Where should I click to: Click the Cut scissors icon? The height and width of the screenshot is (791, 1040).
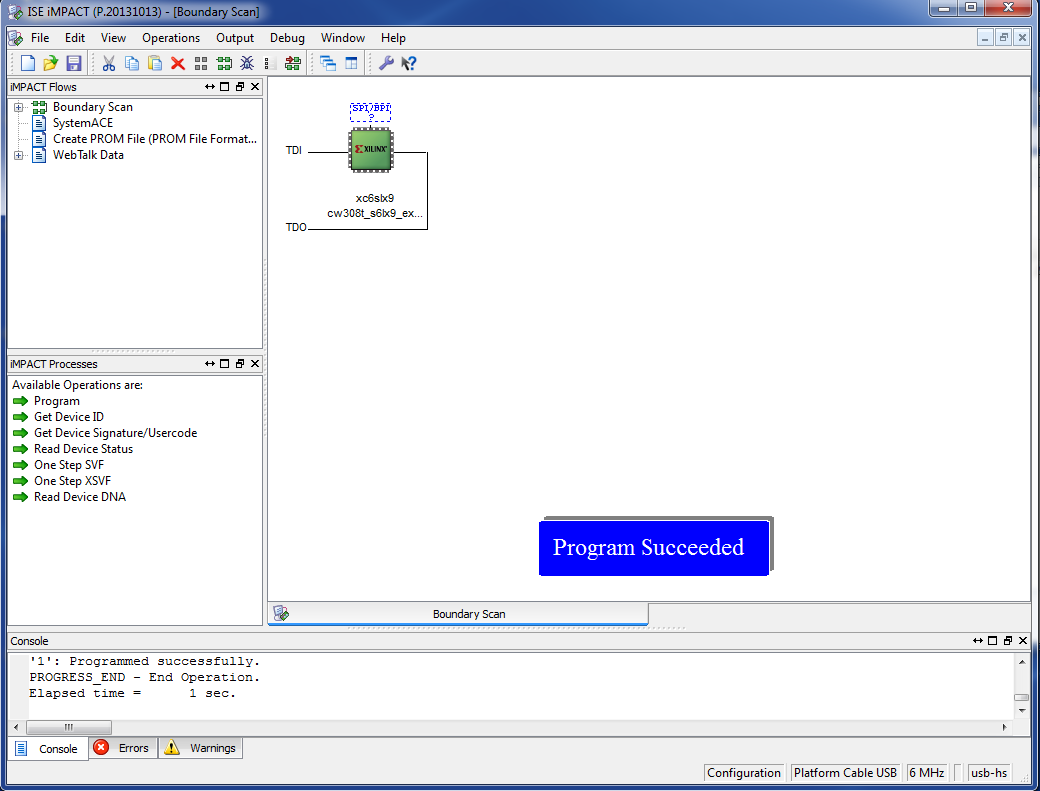tap(109, 63)
